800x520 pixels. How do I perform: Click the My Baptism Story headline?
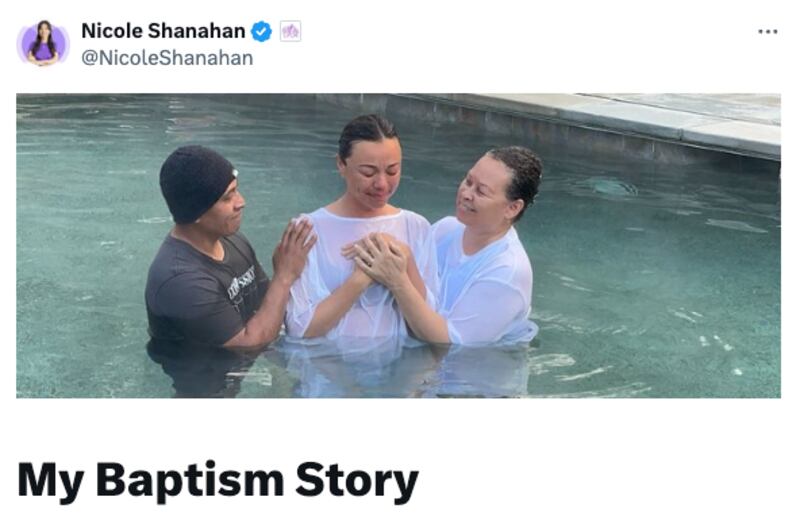tap(218, 481)
